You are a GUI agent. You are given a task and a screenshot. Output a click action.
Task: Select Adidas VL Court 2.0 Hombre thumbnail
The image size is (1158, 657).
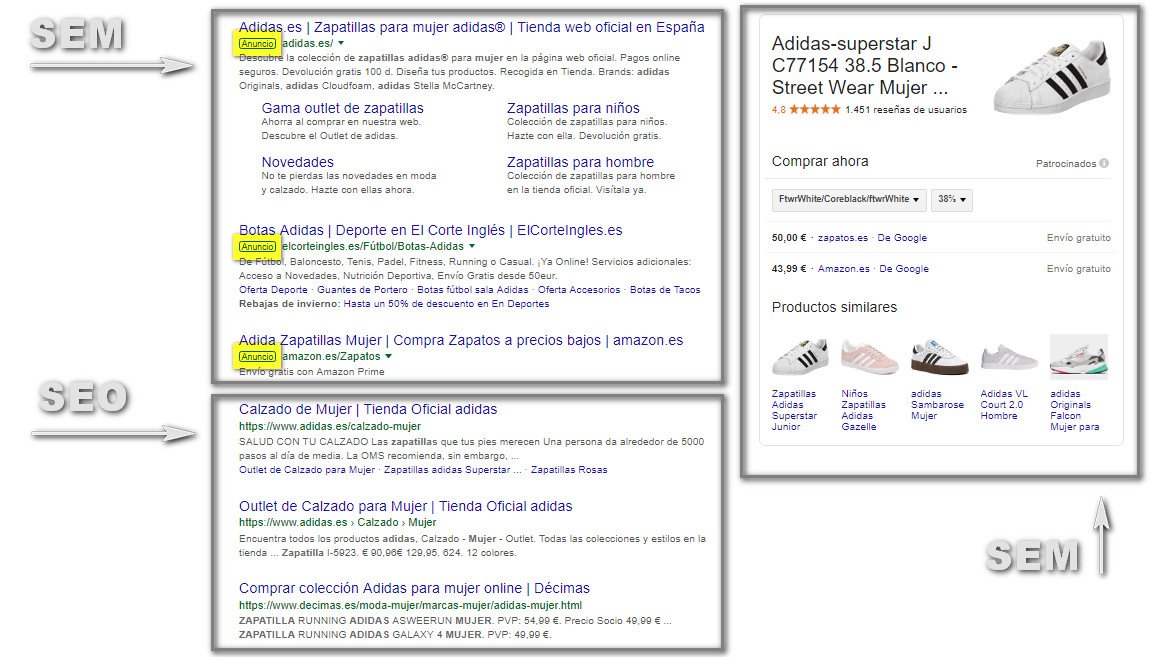pyautogui.click(x=1008, y=358)
